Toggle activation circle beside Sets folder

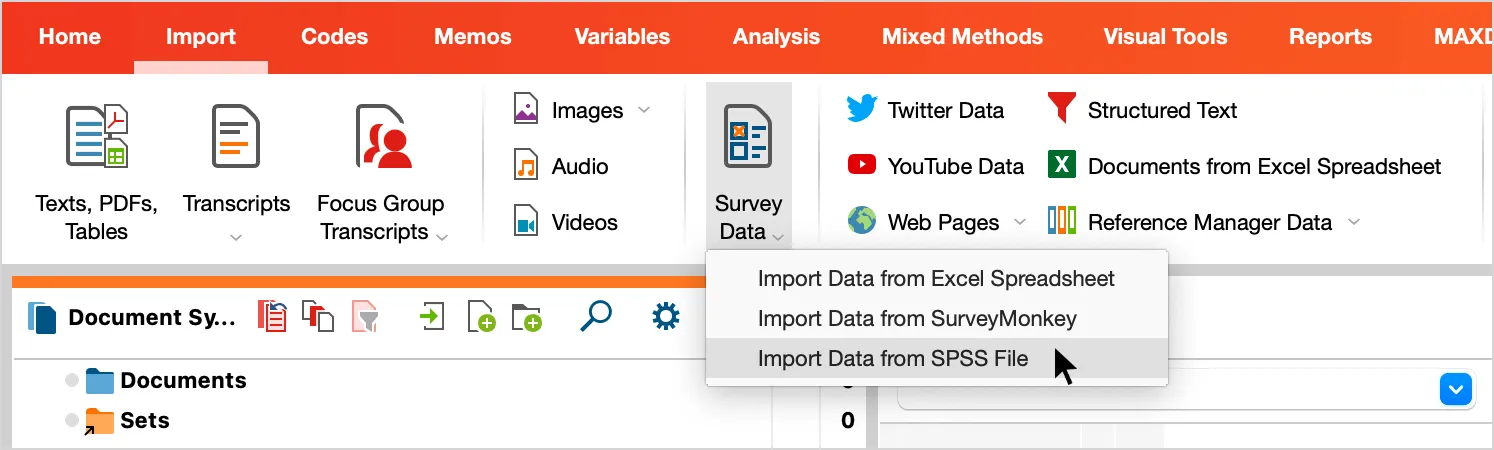tap(72, 421)
